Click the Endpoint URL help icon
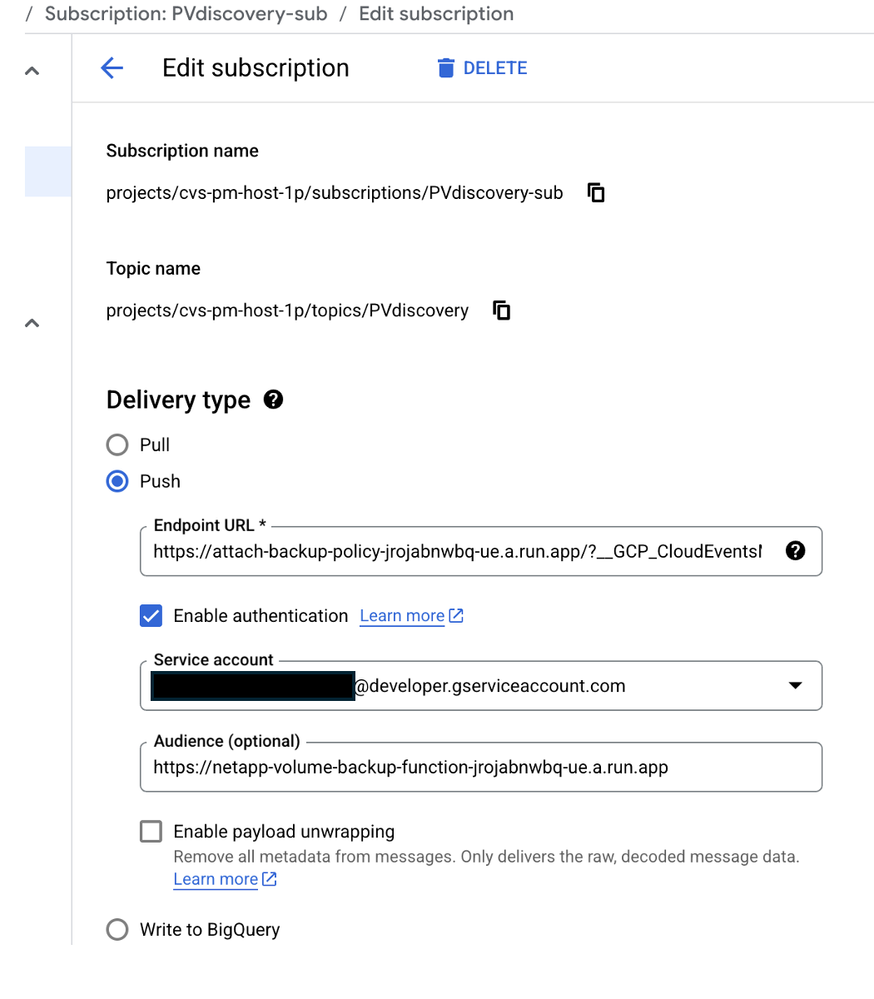The width and height of the screenshot is (874, 999). click(795, 550)
